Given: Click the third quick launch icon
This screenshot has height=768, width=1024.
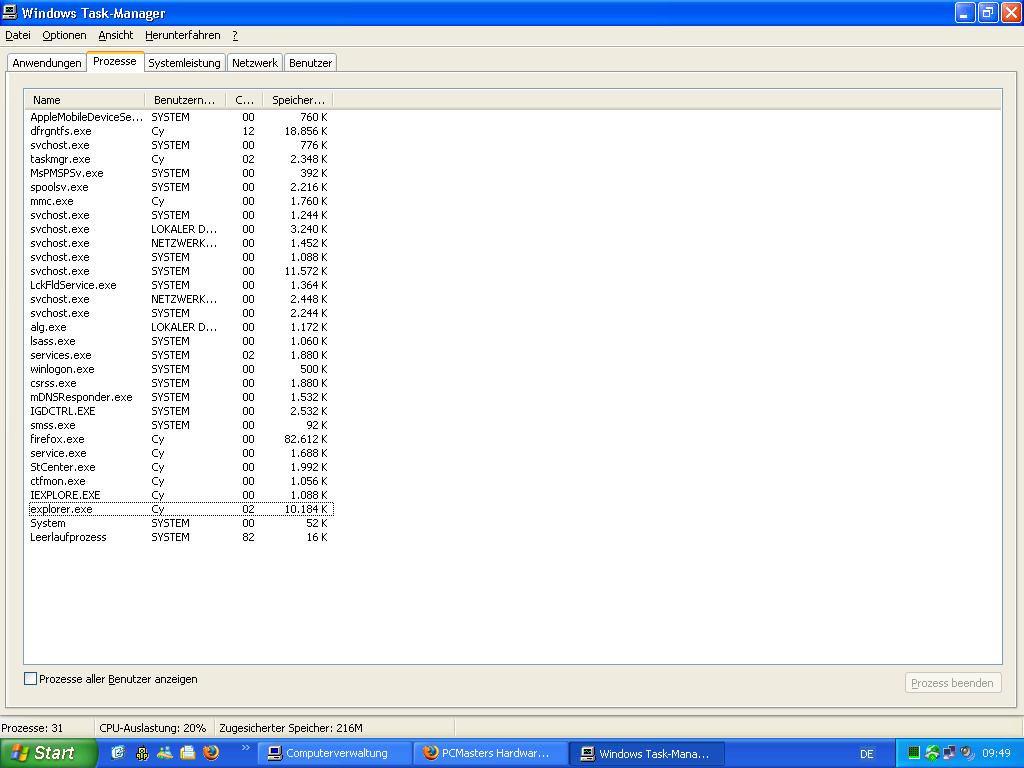Looking at the screenshot, I should [x=165, y=752].
